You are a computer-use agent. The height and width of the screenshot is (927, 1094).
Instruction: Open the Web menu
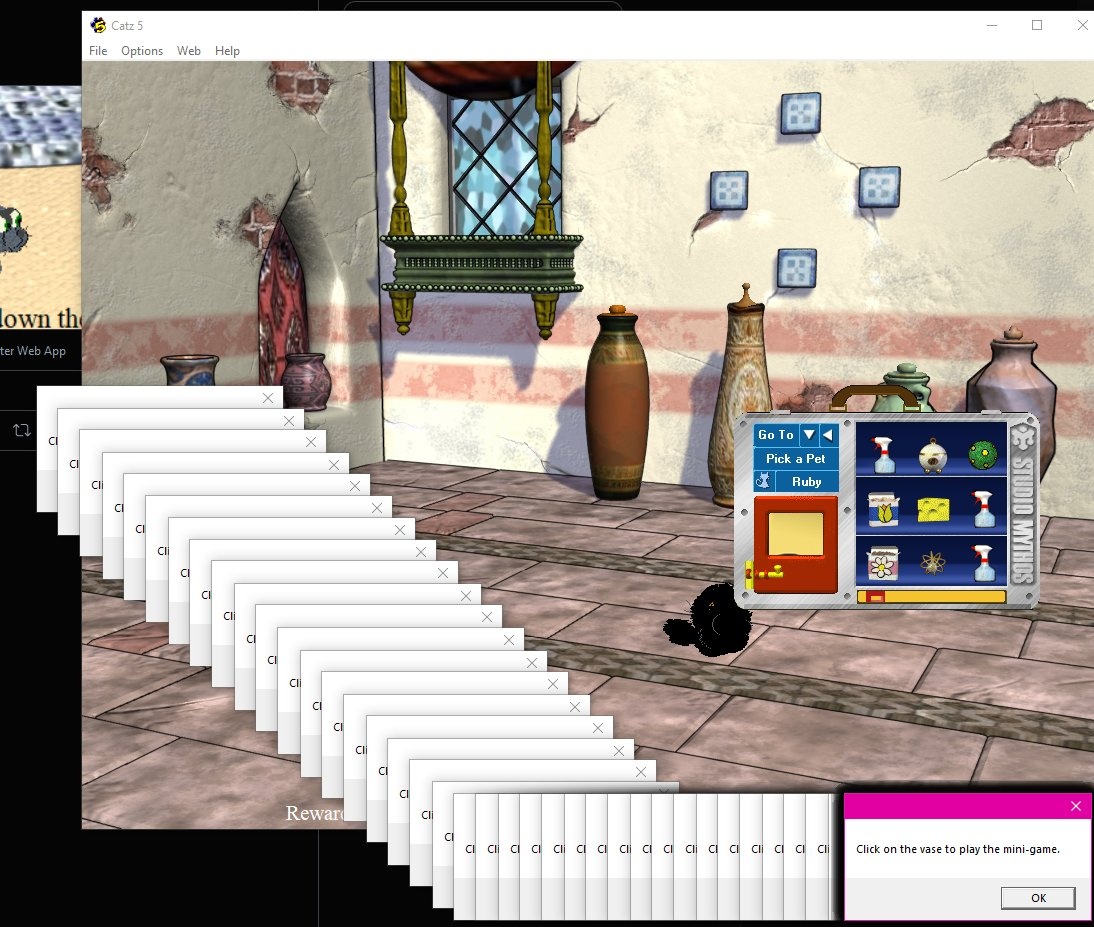point(188,51)
